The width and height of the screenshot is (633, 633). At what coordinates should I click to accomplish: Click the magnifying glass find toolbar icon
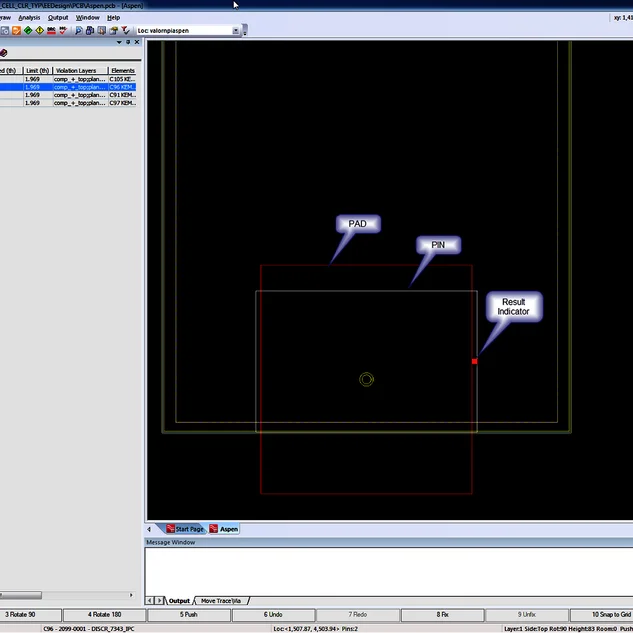[x=79, y=31]
